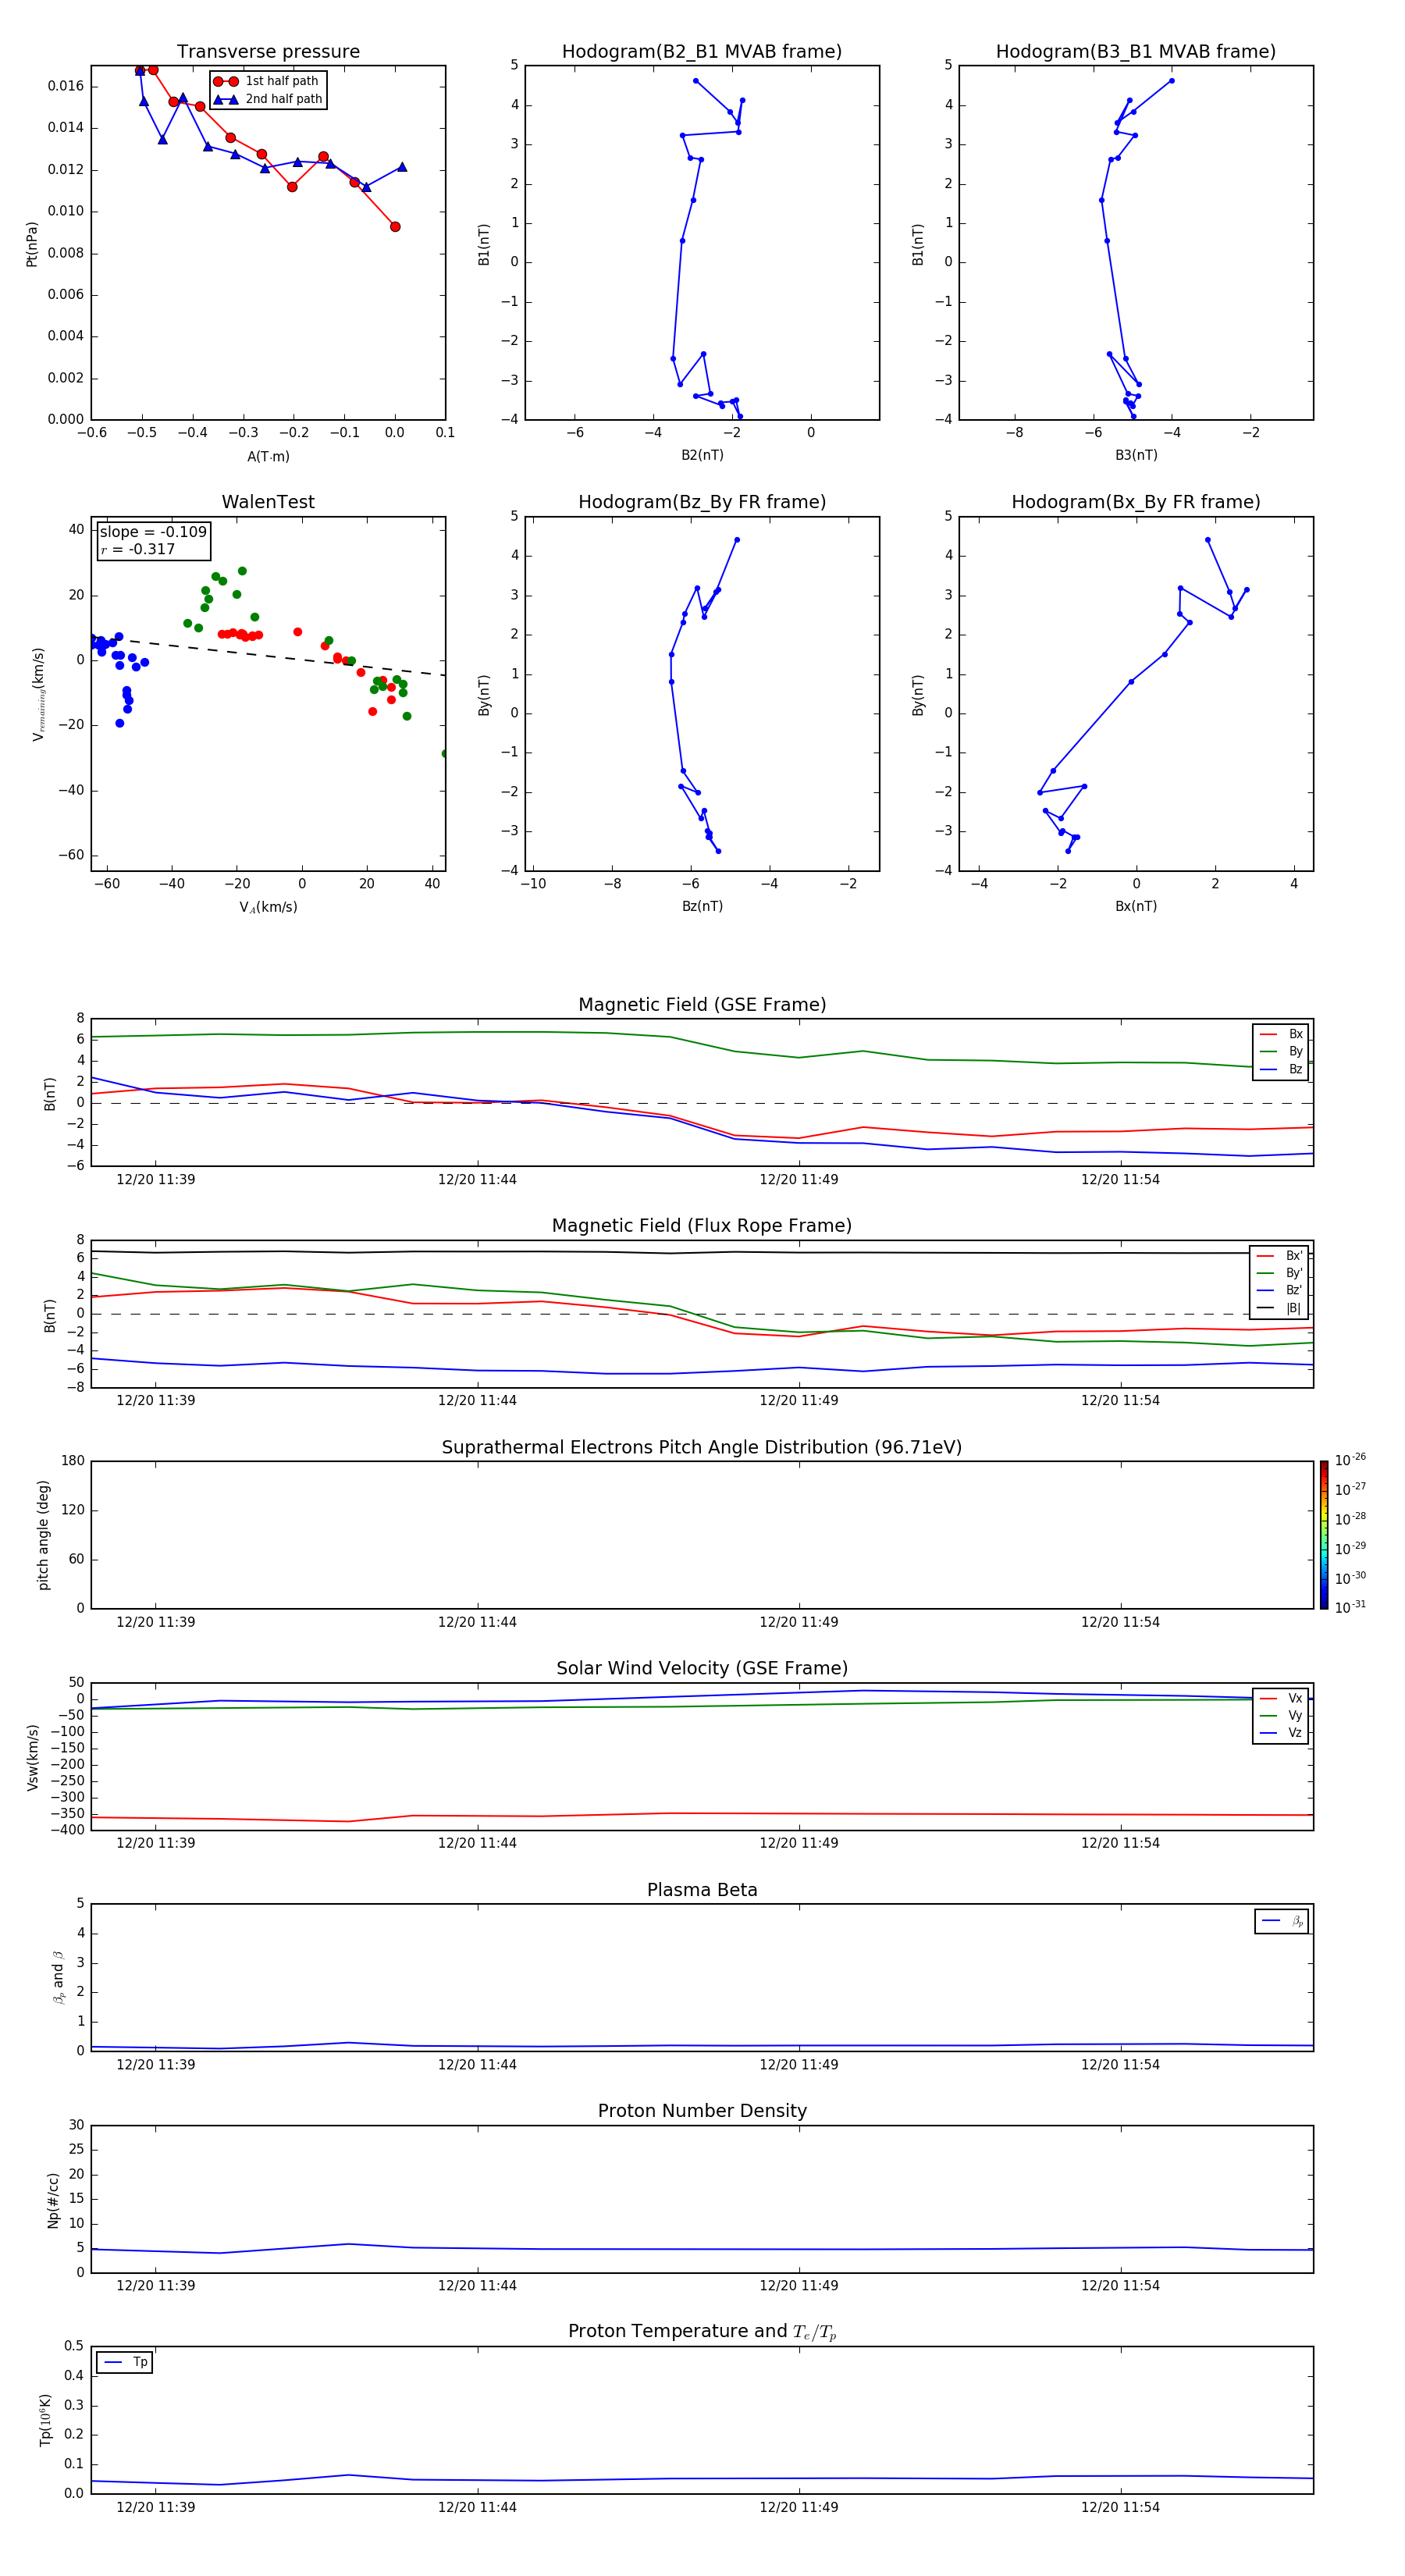Click the red Vx line in velocity plot

coord(700,1814)
